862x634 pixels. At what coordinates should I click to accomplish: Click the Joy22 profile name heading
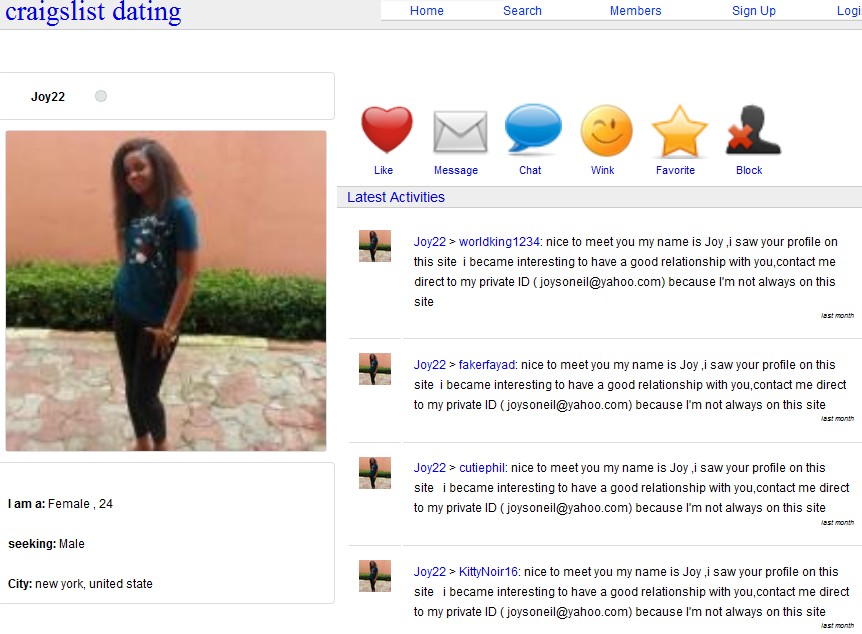[48, 97]
